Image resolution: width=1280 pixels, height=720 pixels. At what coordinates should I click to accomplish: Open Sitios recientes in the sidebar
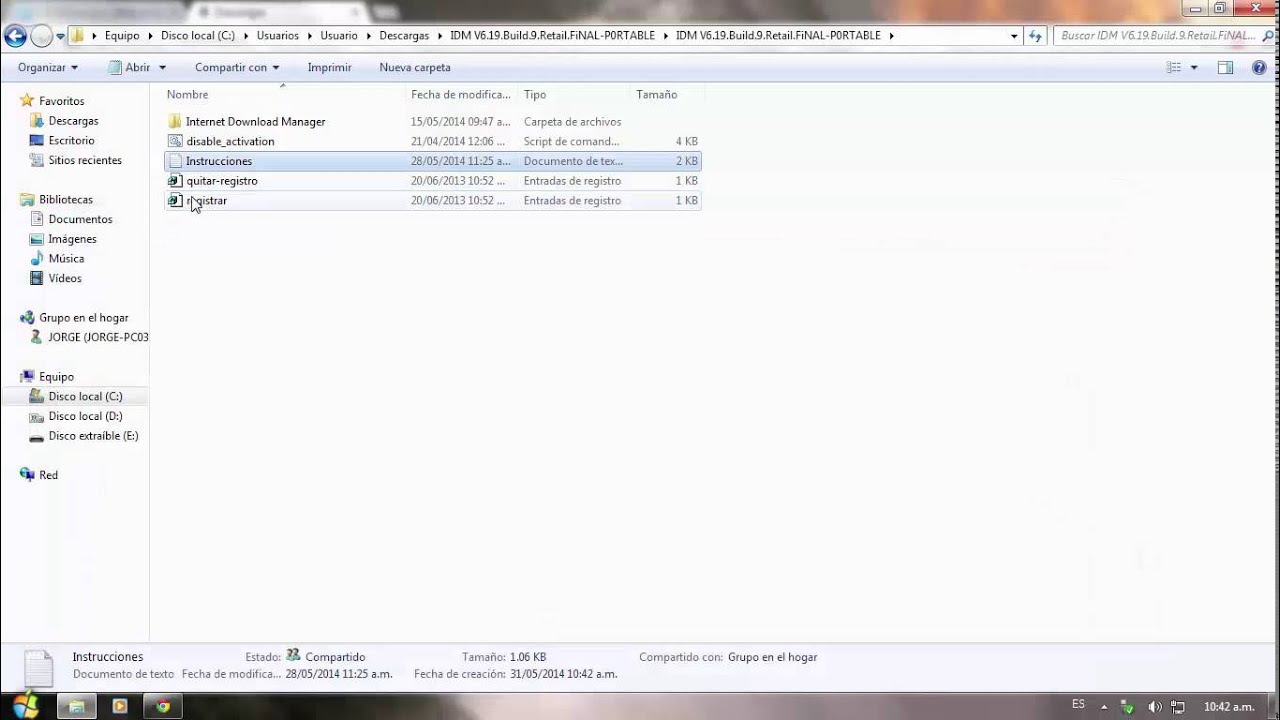pyautogui.click(x=85, y=160)
